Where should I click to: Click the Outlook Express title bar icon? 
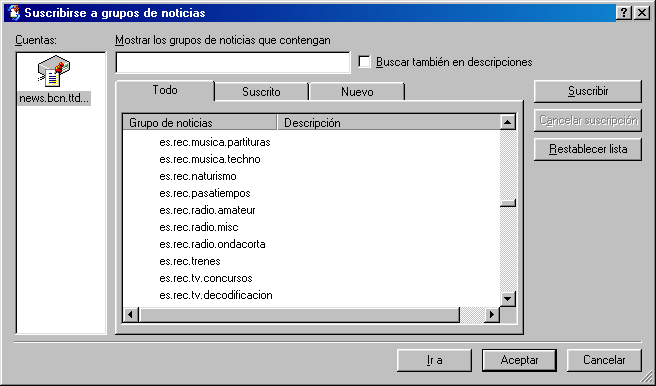13,13
